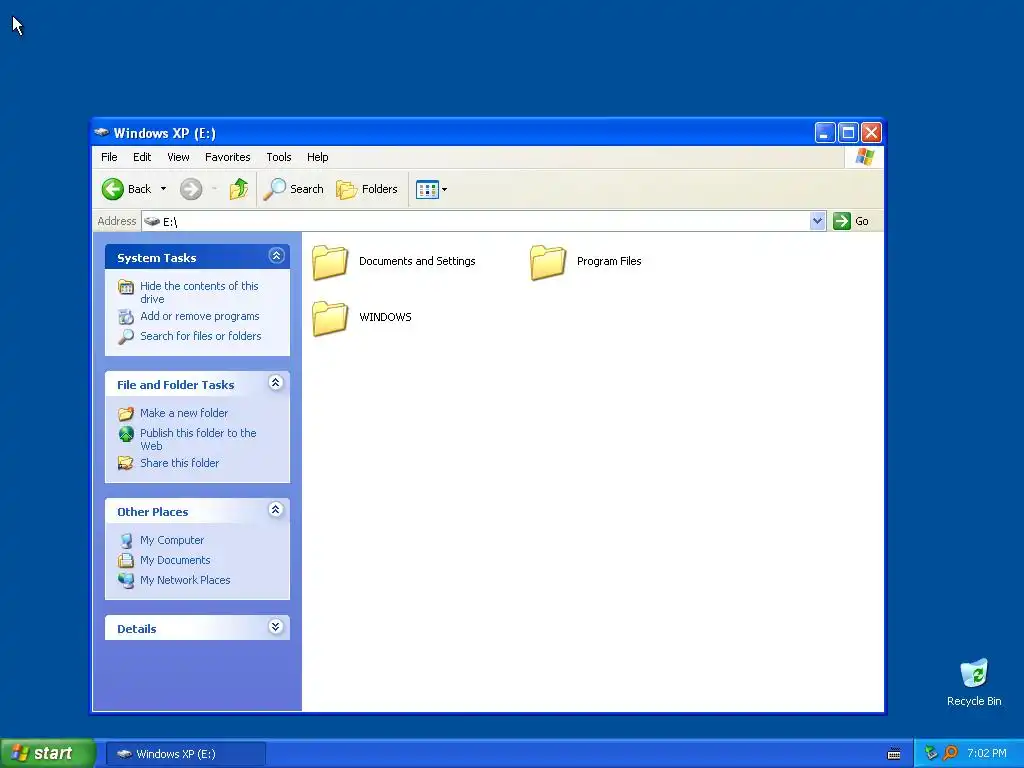This screenshot has width=1024, height=768.
Task: Open the Forward button history dropdown arrow
Action: click(214, 189)
